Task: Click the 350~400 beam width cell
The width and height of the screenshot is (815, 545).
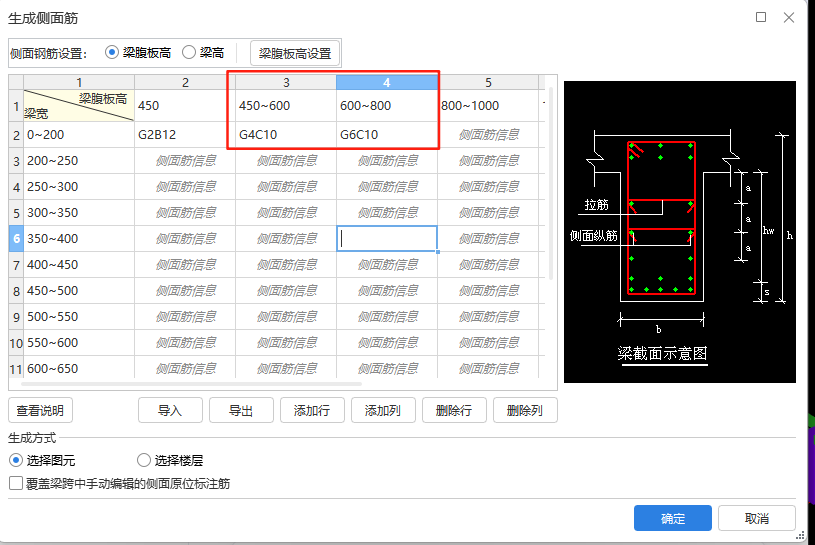Action: click(x=79, y=238)
